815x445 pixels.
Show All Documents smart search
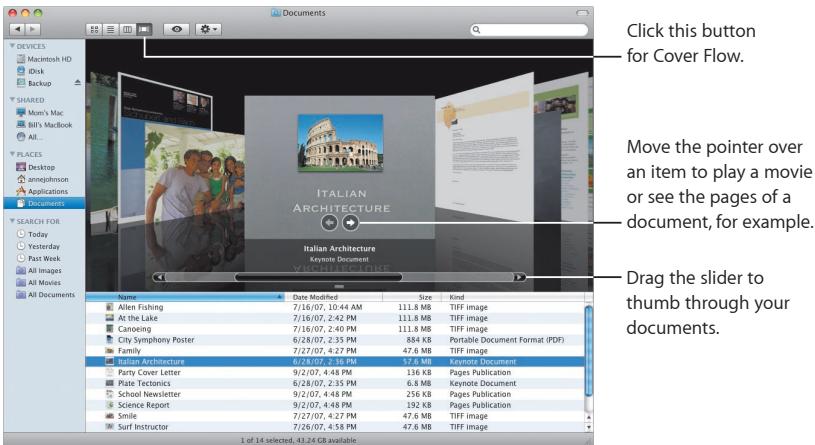click(46, 295)
